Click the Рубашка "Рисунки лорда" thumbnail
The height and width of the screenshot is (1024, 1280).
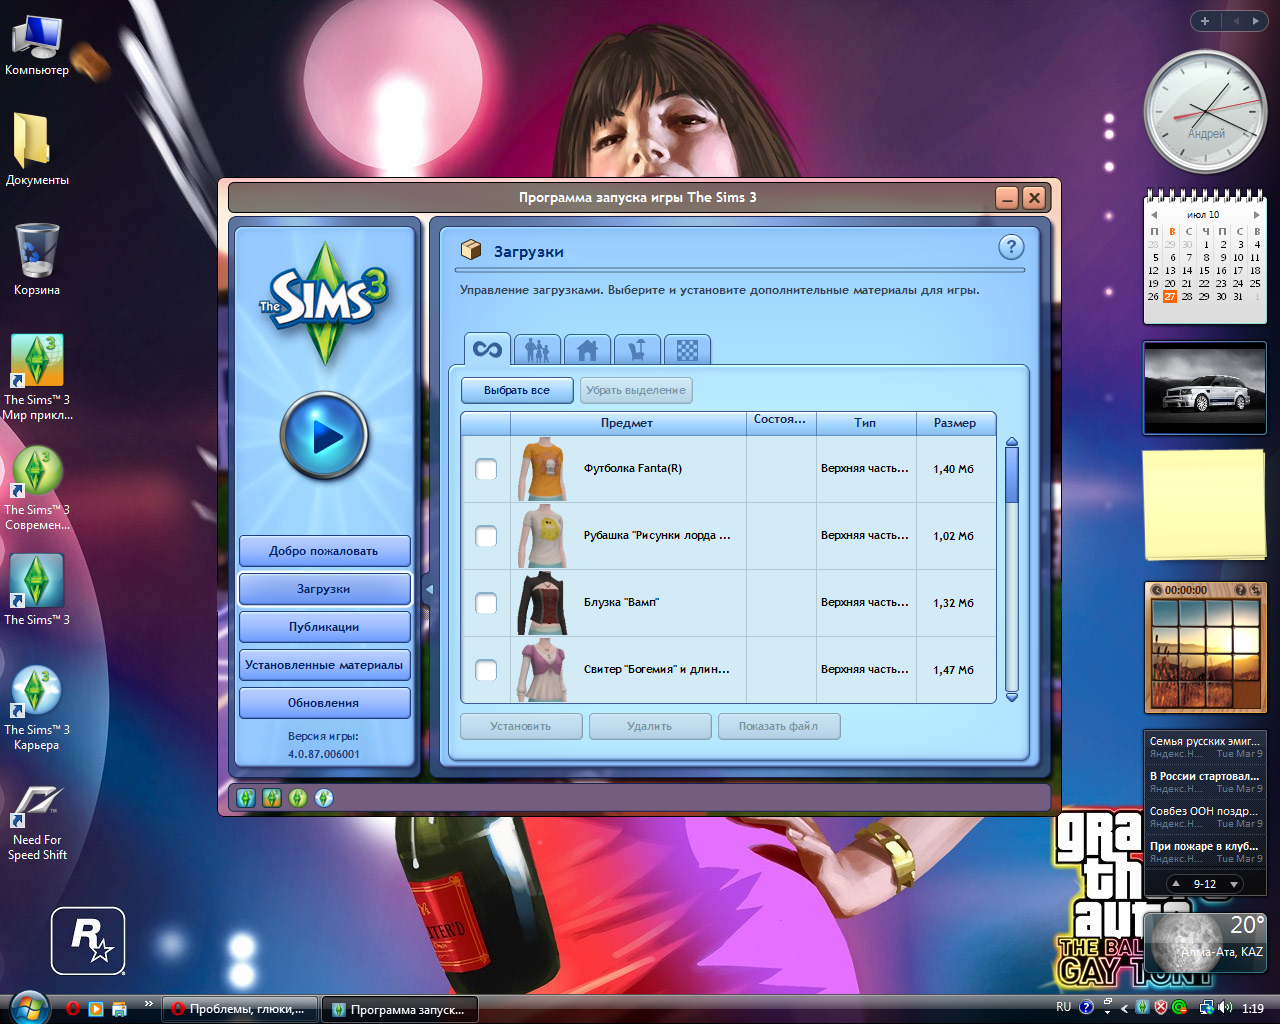tap(542, 536)
